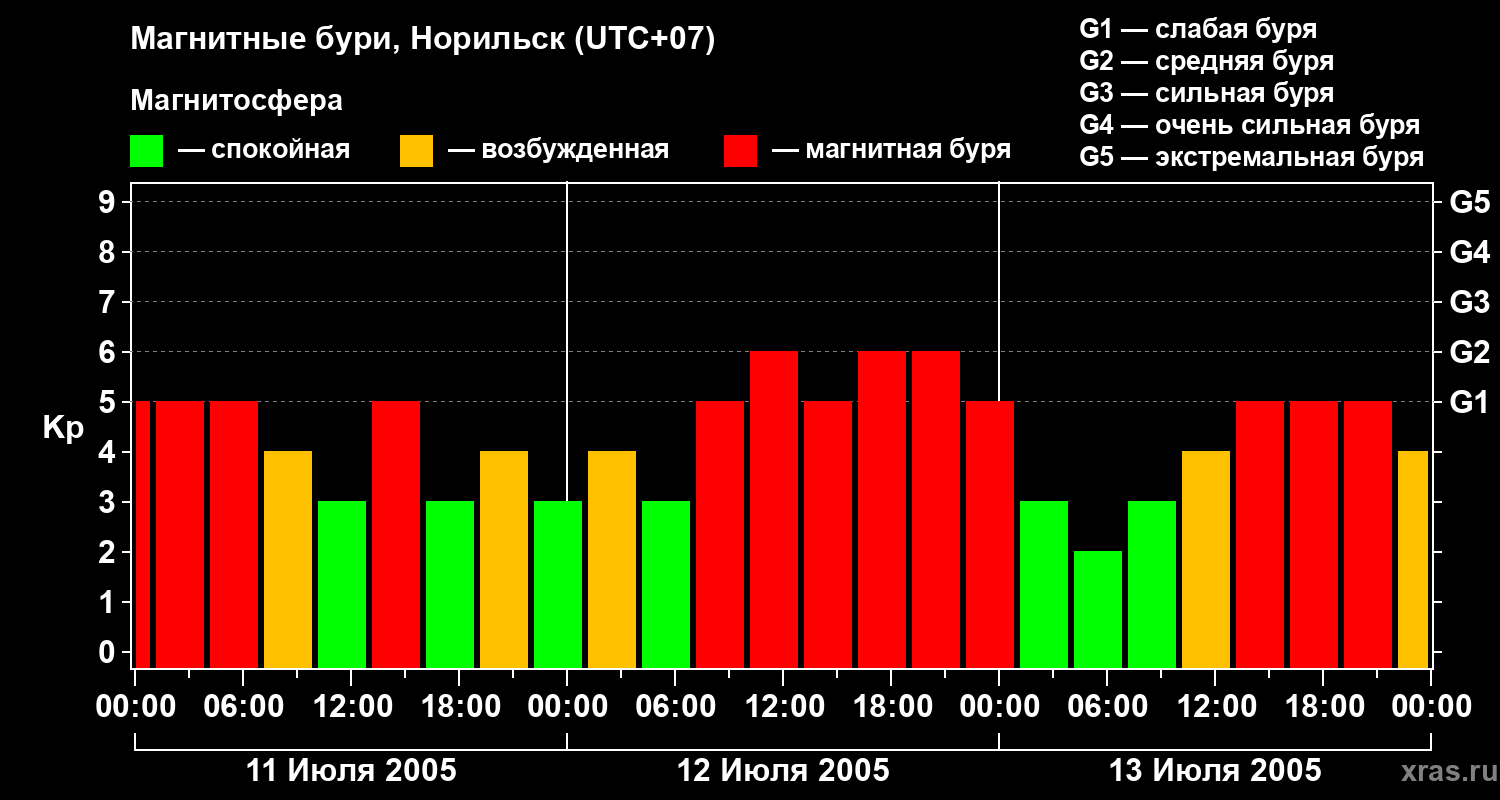The height and width of the screenshot is (800, 1500).
Task: Select the green Kp 3 bar at 06:00 on 12 July
Action: [x=666, y=584]
